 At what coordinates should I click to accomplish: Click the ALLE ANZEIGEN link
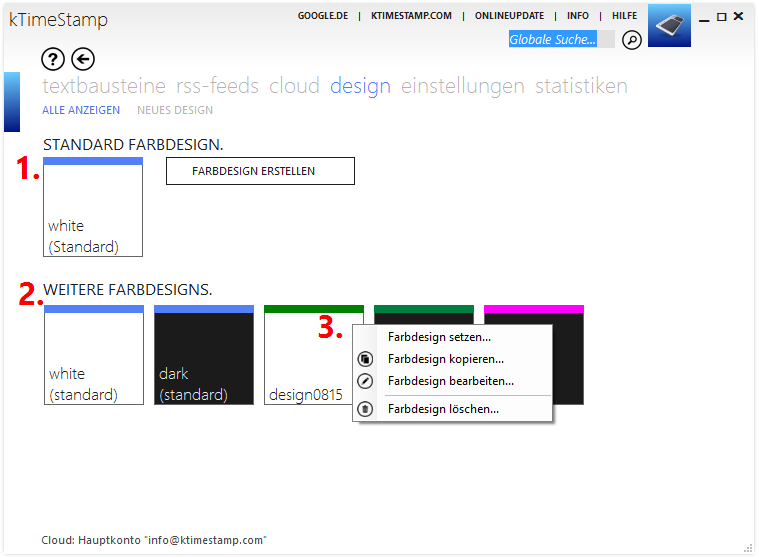(81, 110)
